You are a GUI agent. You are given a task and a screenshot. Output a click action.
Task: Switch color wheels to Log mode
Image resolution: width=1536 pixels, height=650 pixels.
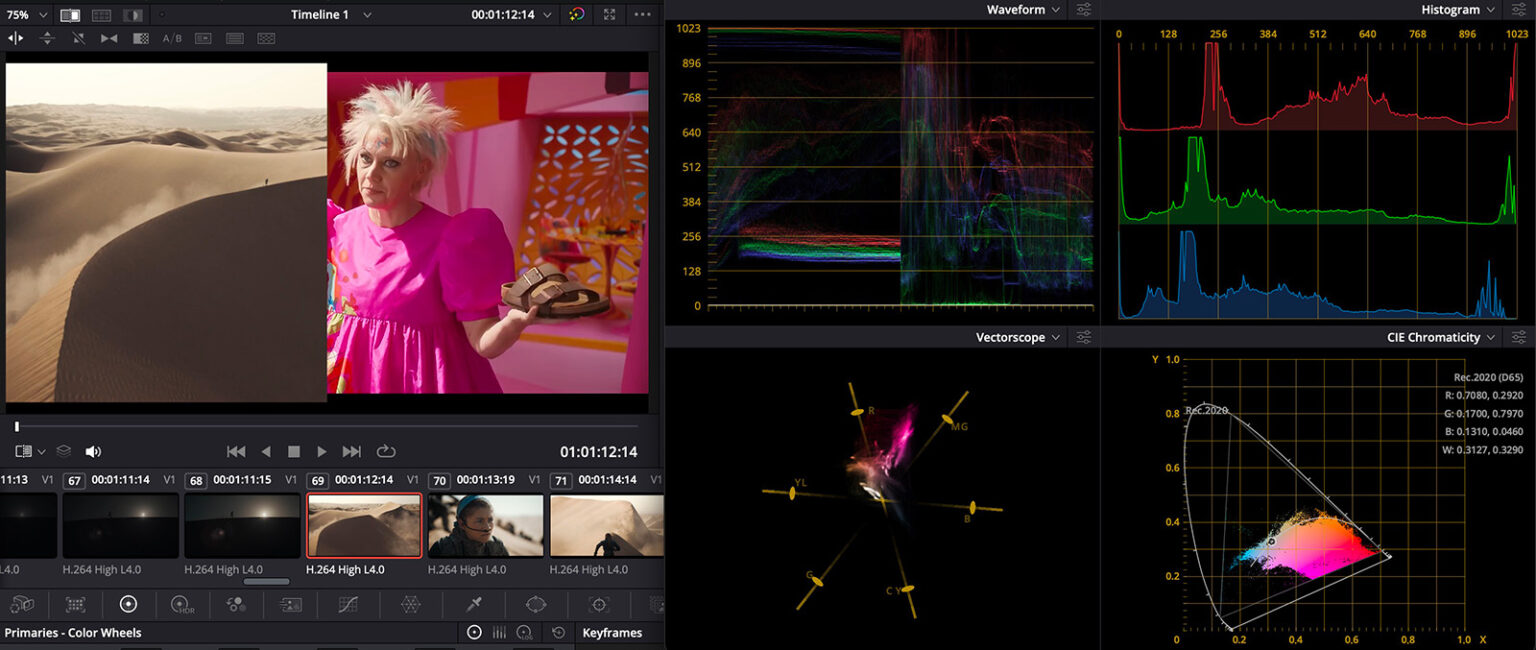[524, 632]
